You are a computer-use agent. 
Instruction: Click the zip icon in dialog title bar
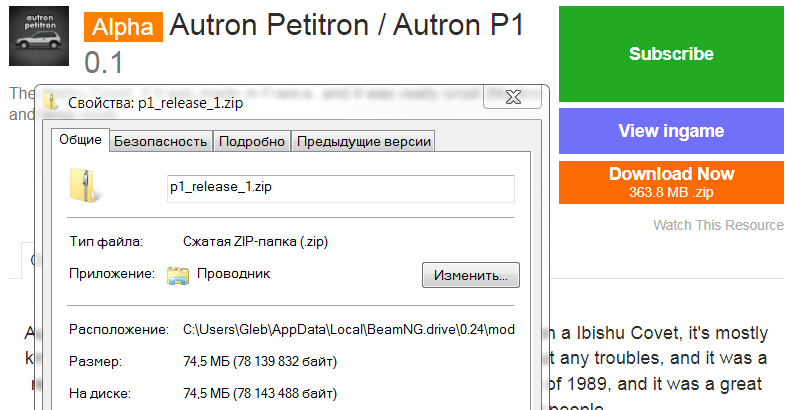(51, 101)
